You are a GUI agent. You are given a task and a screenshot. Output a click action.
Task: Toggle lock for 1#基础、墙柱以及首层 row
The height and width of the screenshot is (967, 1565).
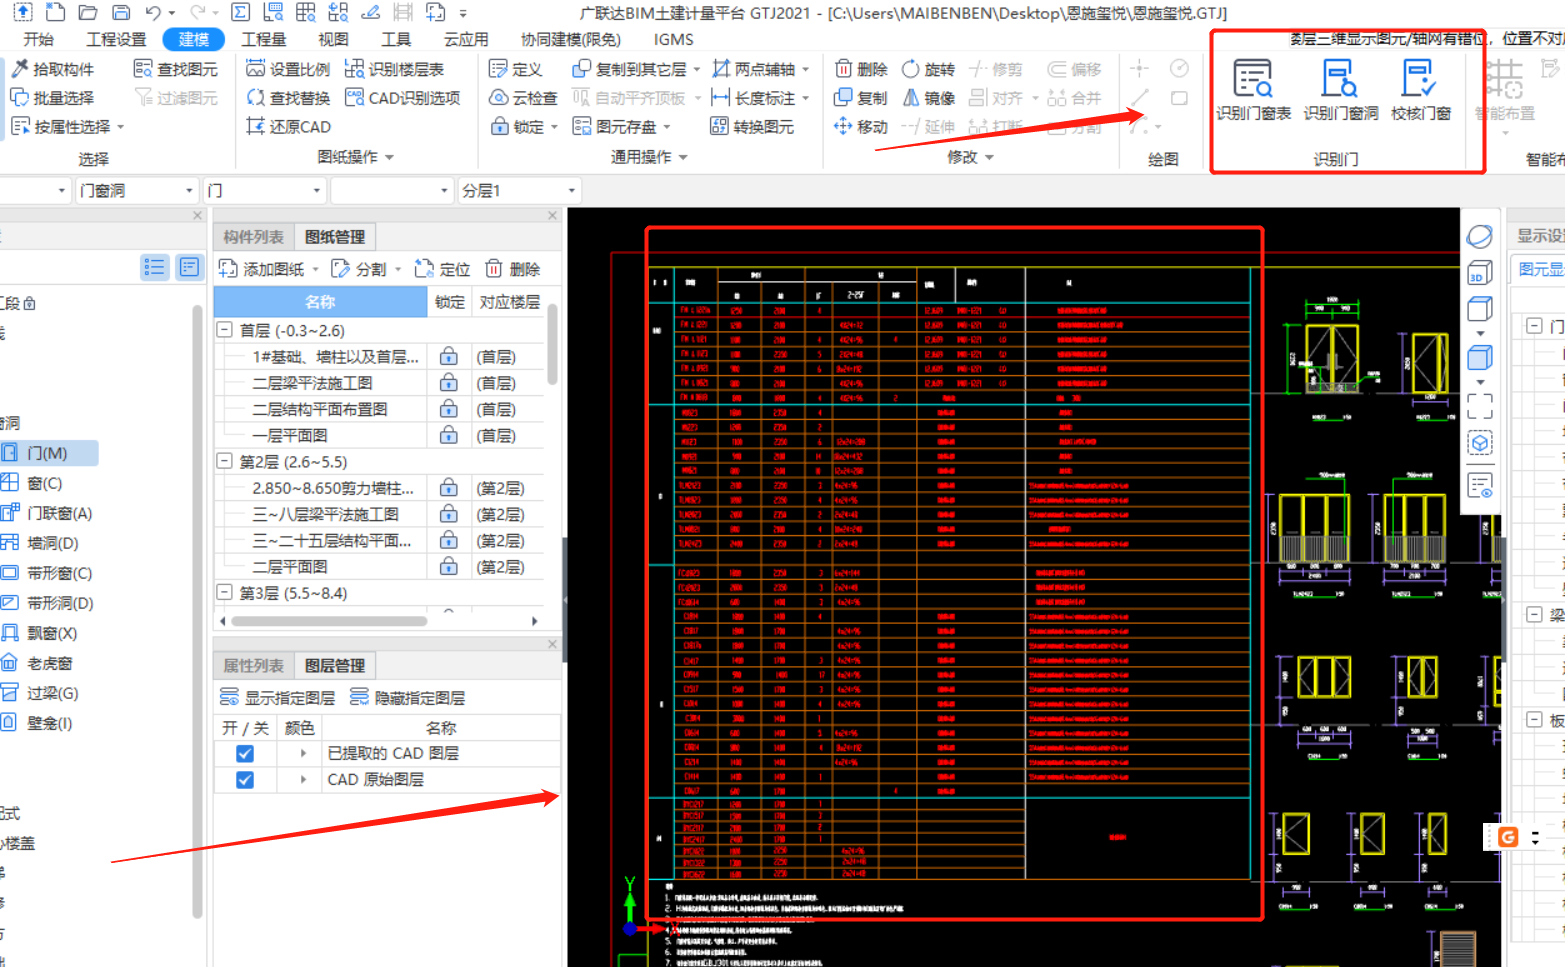449,357
